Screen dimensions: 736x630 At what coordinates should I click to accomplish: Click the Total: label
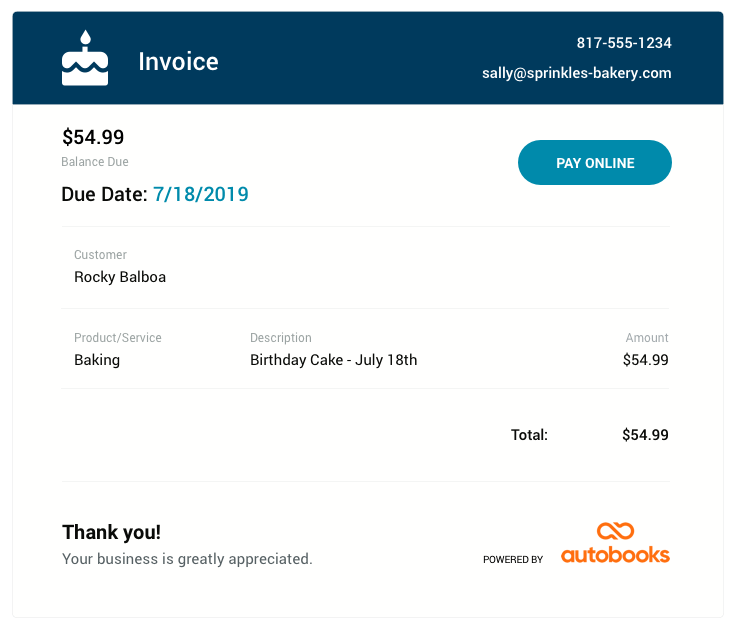pyautogui.click(x=529, y=435)
